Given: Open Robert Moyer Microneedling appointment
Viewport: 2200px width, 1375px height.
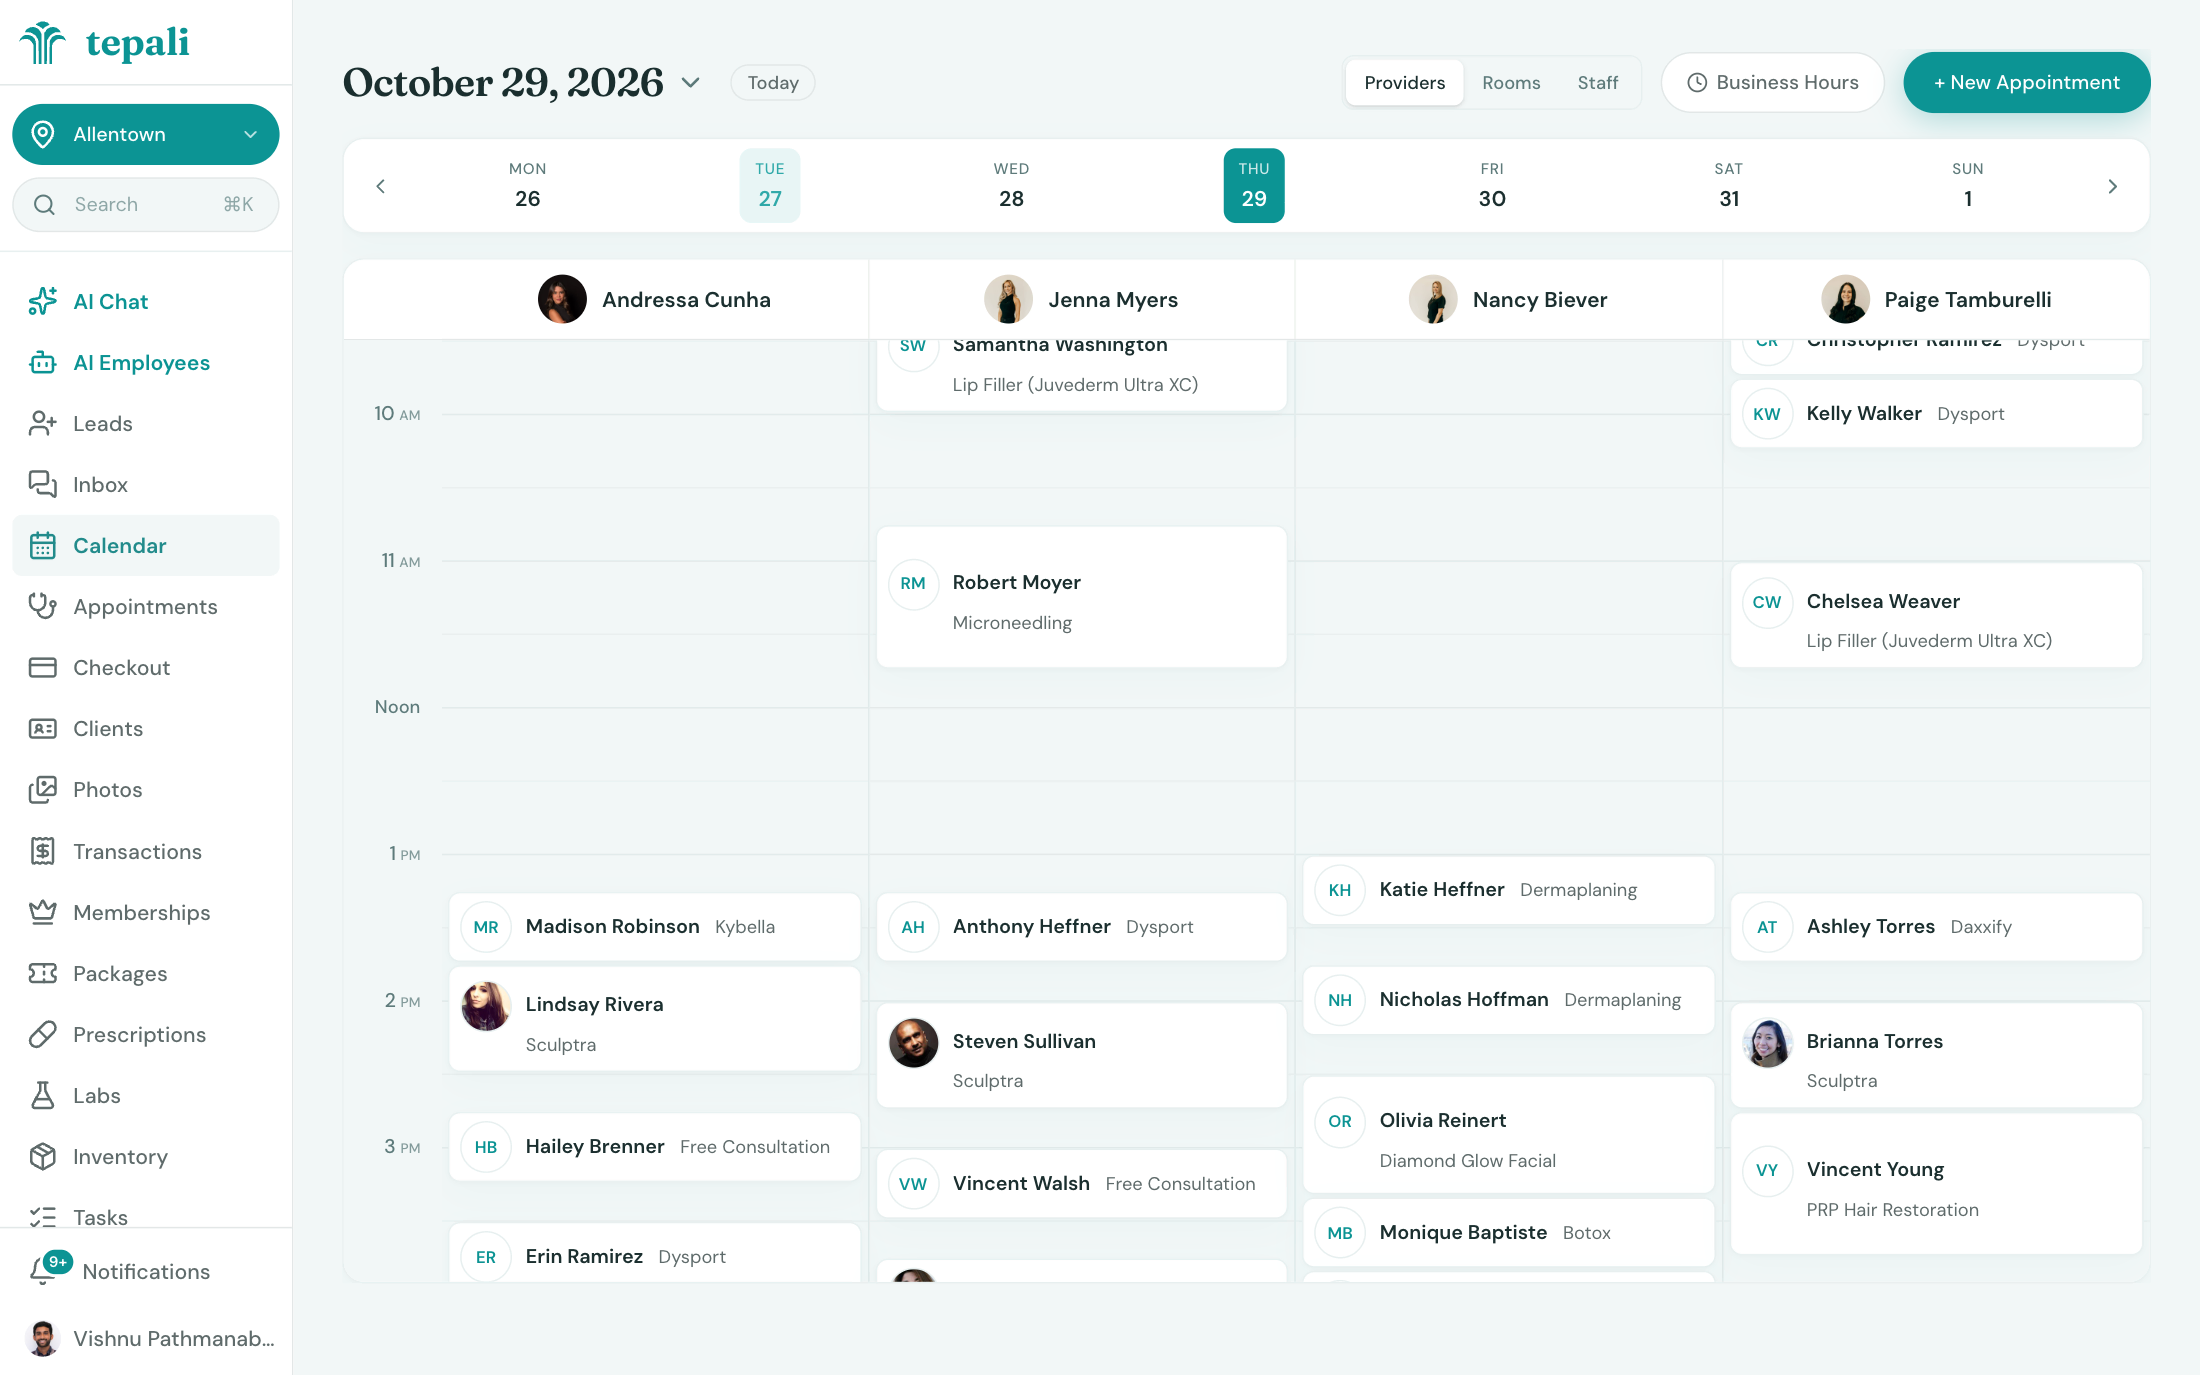Looking at the screenshot, I should [1081, 597].
